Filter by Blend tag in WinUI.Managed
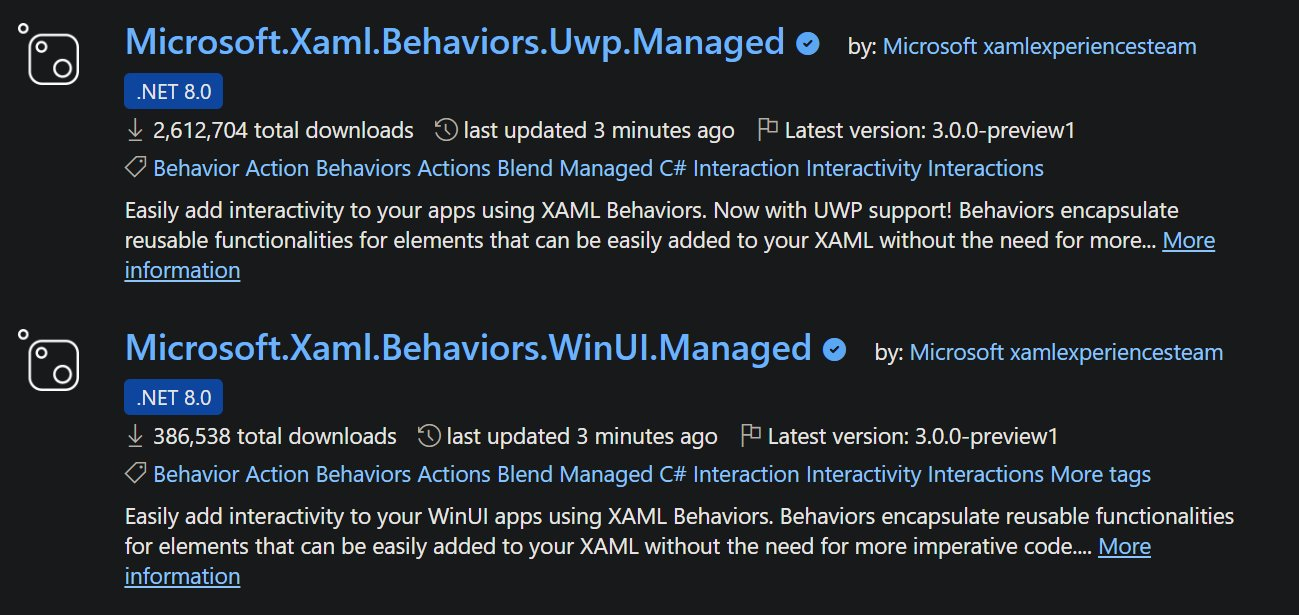This screenshot has width=1299, height=615. coord(525,474)
